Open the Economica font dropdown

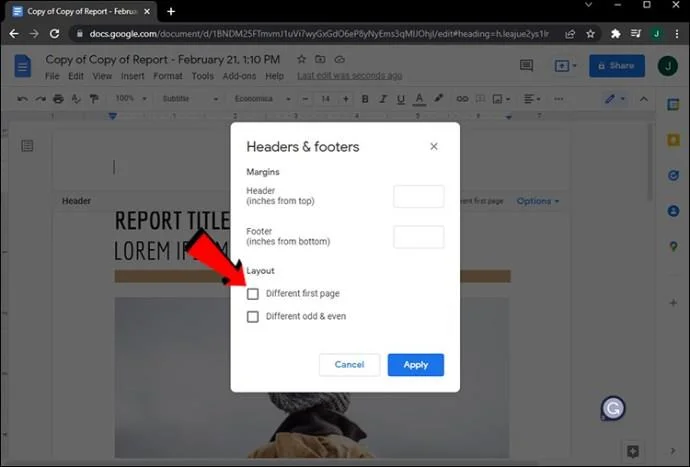coord(262,99)
